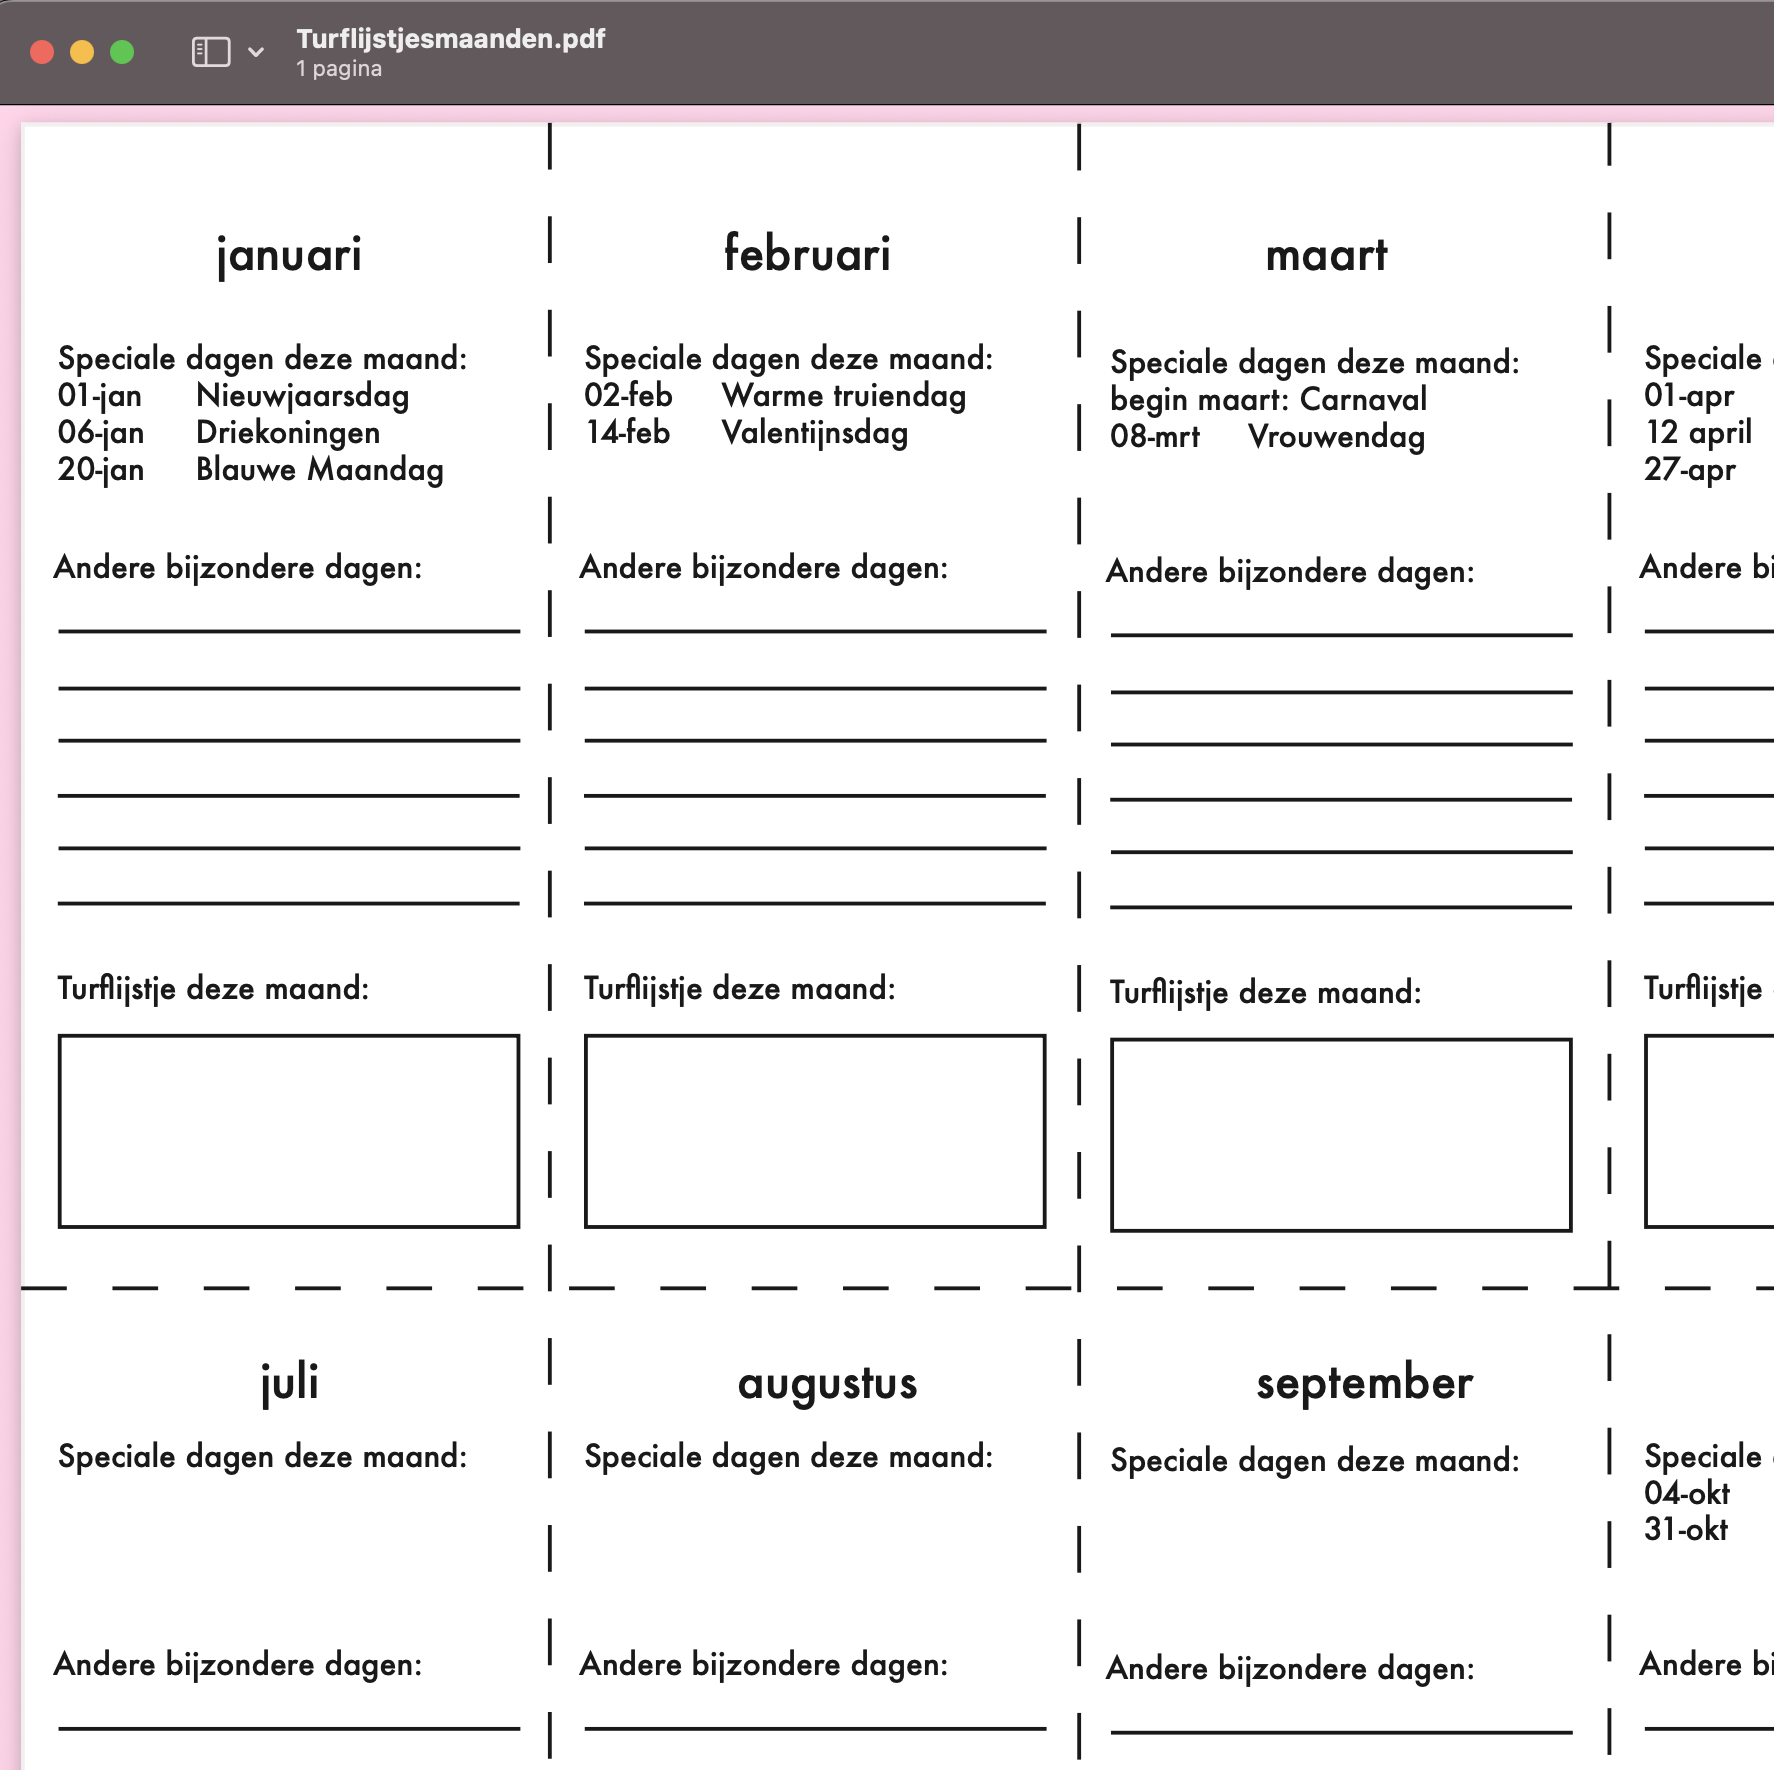
Task: Click inside januari's Turflijstje tally box
Action: 289,1131
